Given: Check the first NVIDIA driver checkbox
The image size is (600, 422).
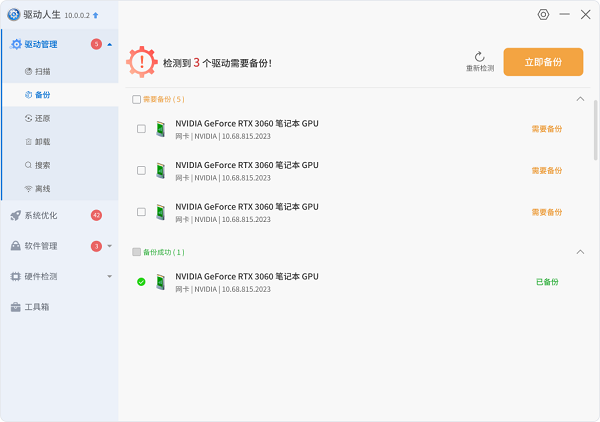Looking at the screenshot, I should (x=141, y=129).
